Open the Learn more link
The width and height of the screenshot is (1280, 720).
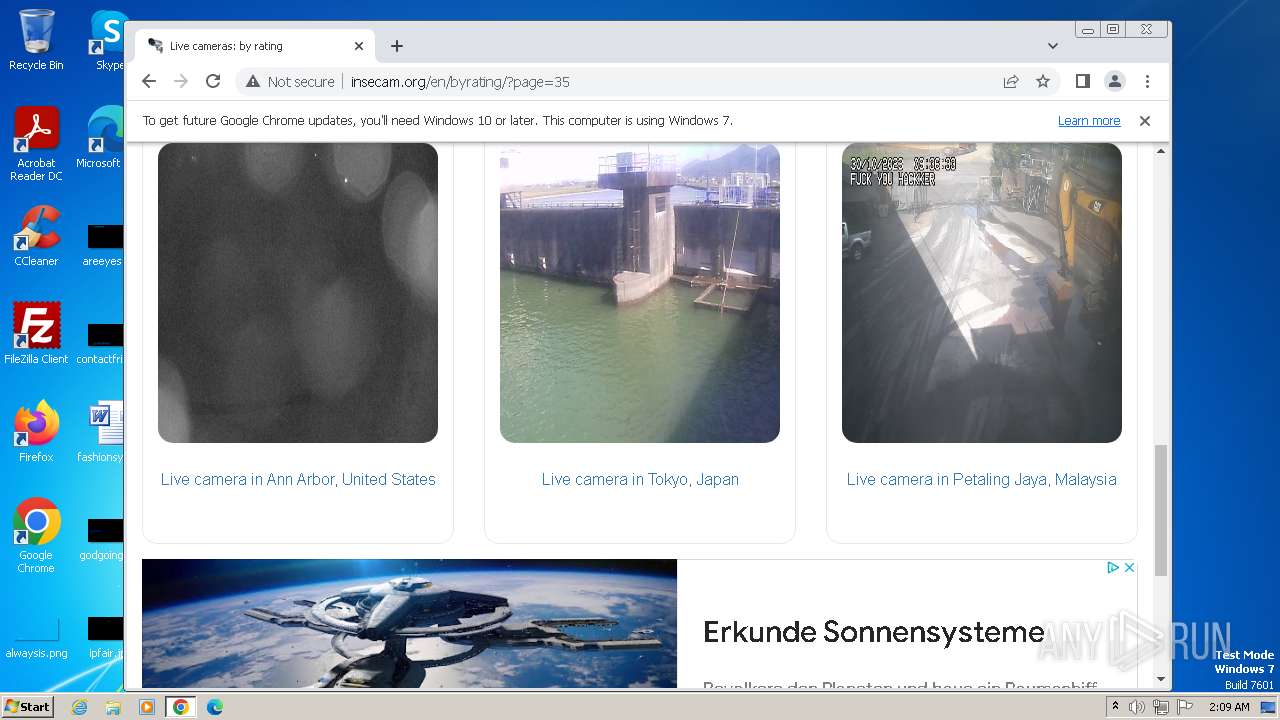[1089, 121]
